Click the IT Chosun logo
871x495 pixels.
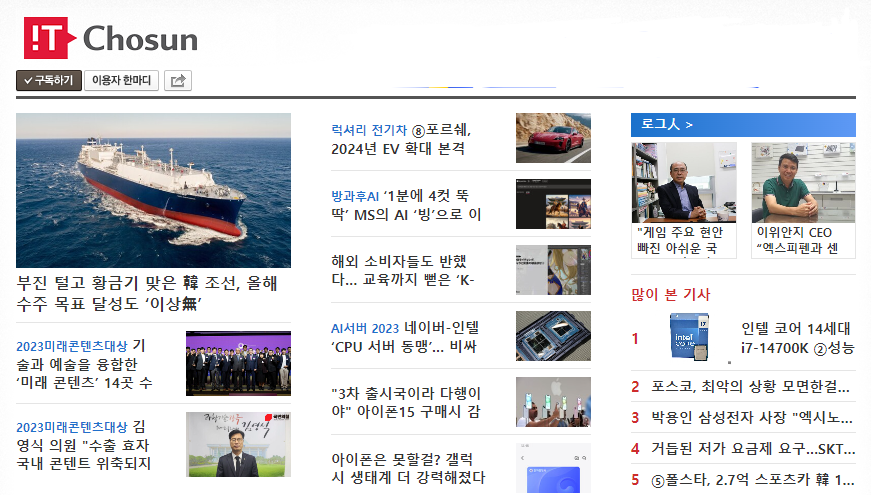pyautogui.click(x=111, y=38)
